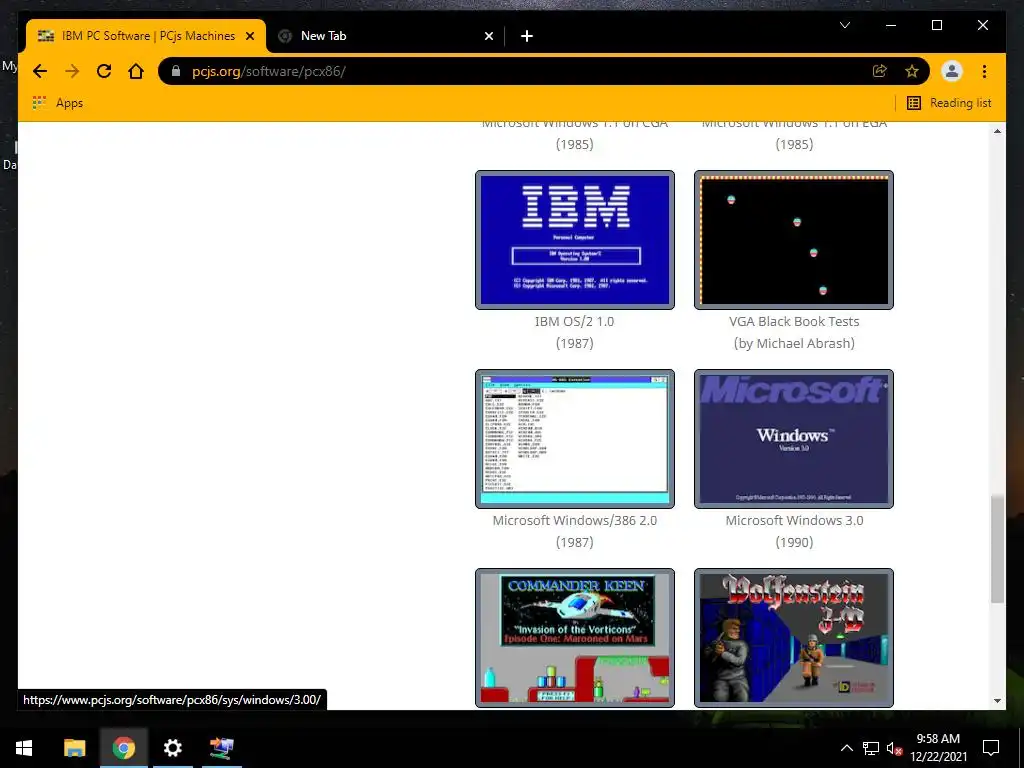Open network status in system tray

(871, 748)
